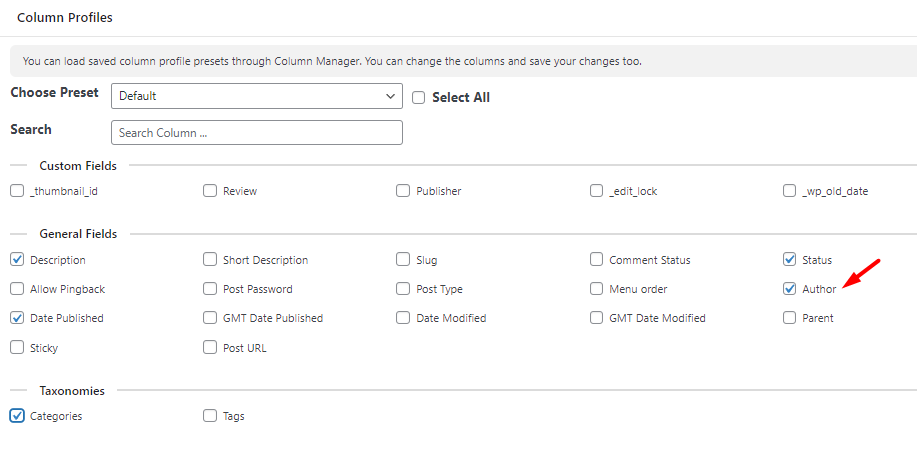The width and height of the screenshot is (917, 460).
Task: Toggle the _edit_lock checkbox
Action: pyautogui.click(x=596, y=191)
